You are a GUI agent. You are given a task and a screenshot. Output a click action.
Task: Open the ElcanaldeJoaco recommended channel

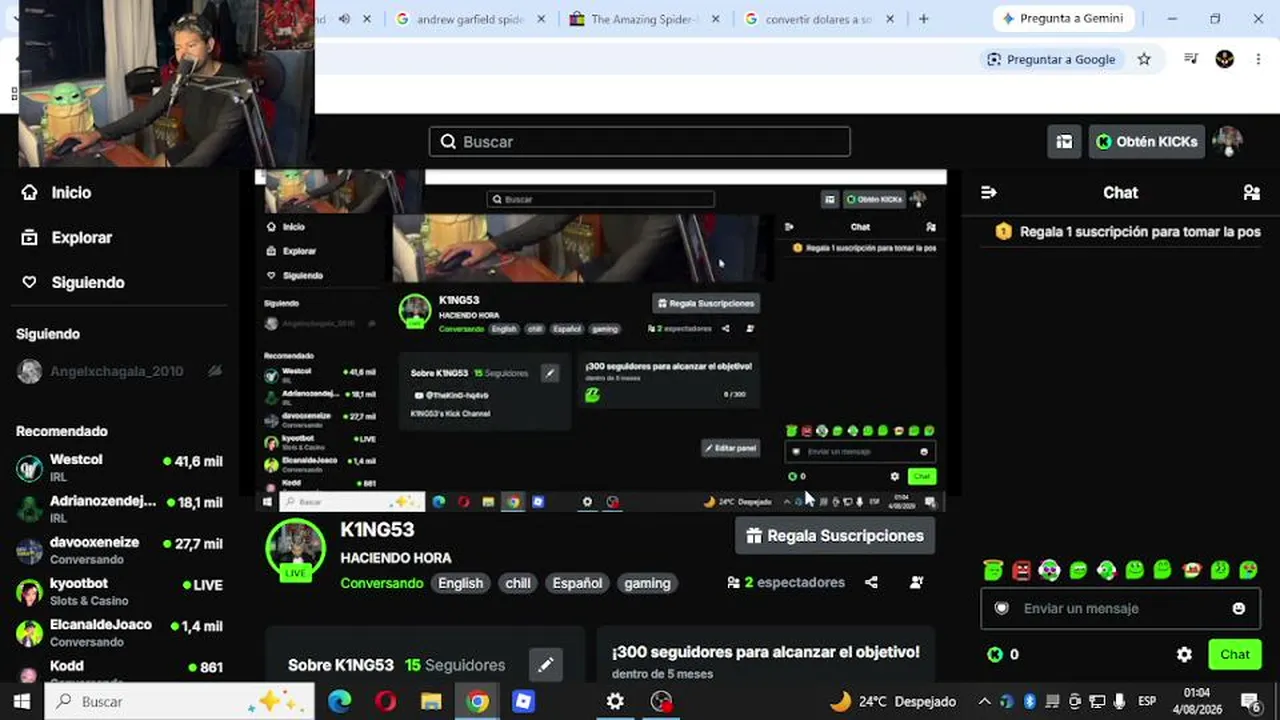(x=120, y=632)
